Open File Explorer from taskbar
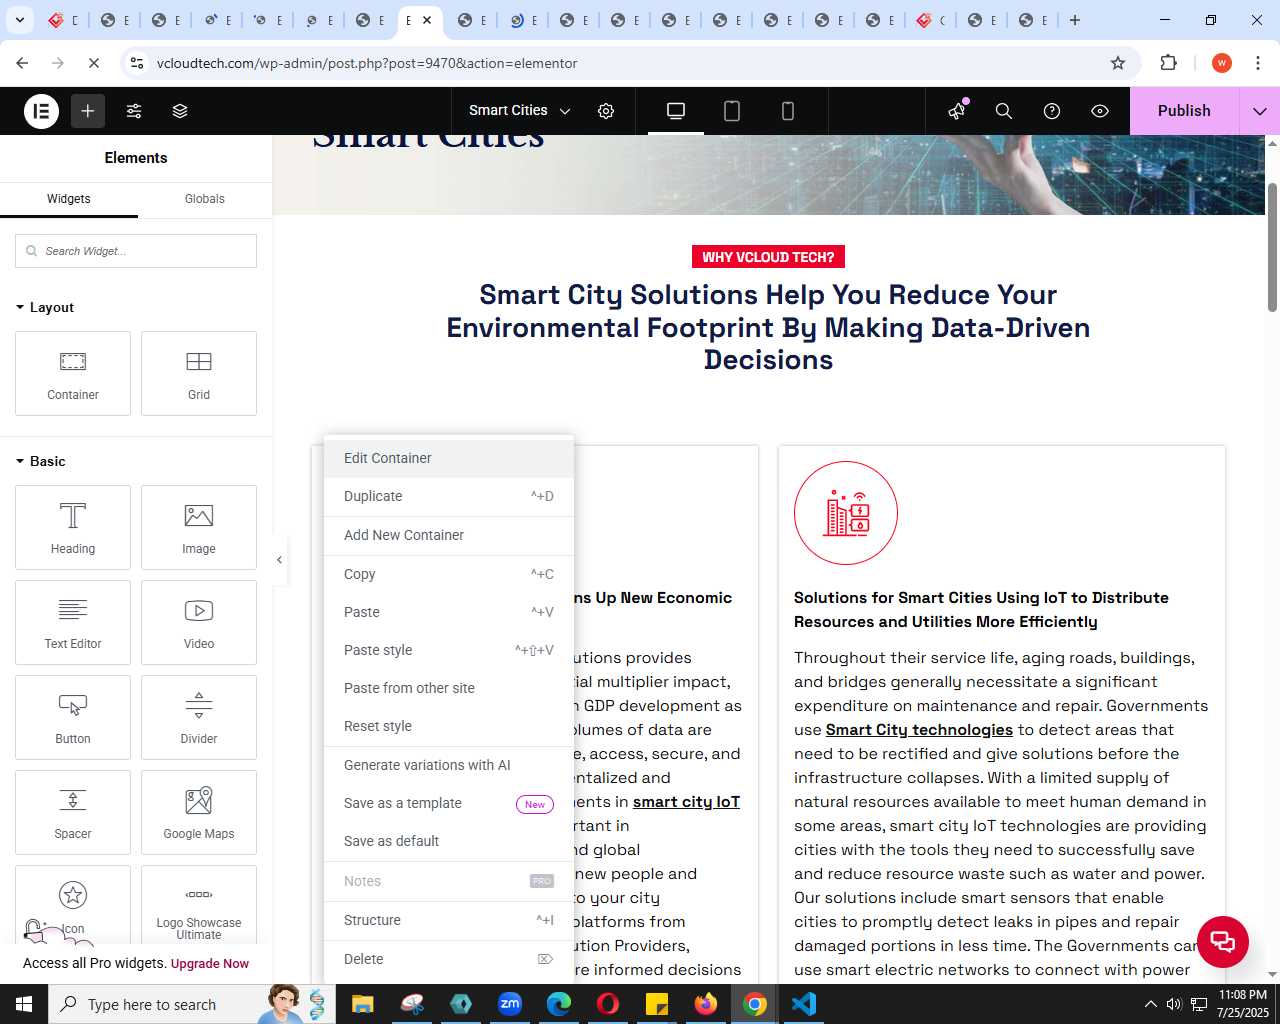 click(362, 1004)
